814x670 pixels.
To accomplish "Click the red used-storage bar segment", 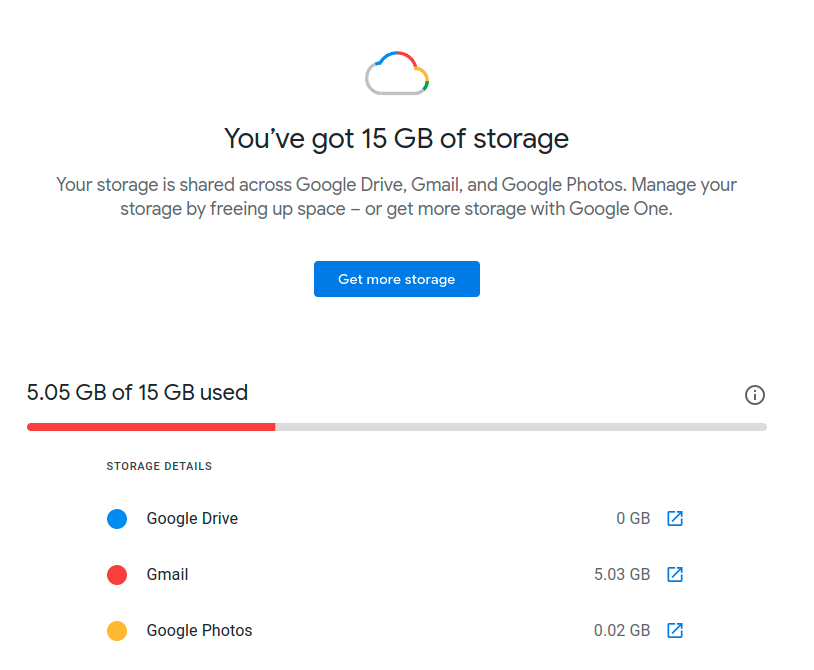I will [x=151, y=427].
